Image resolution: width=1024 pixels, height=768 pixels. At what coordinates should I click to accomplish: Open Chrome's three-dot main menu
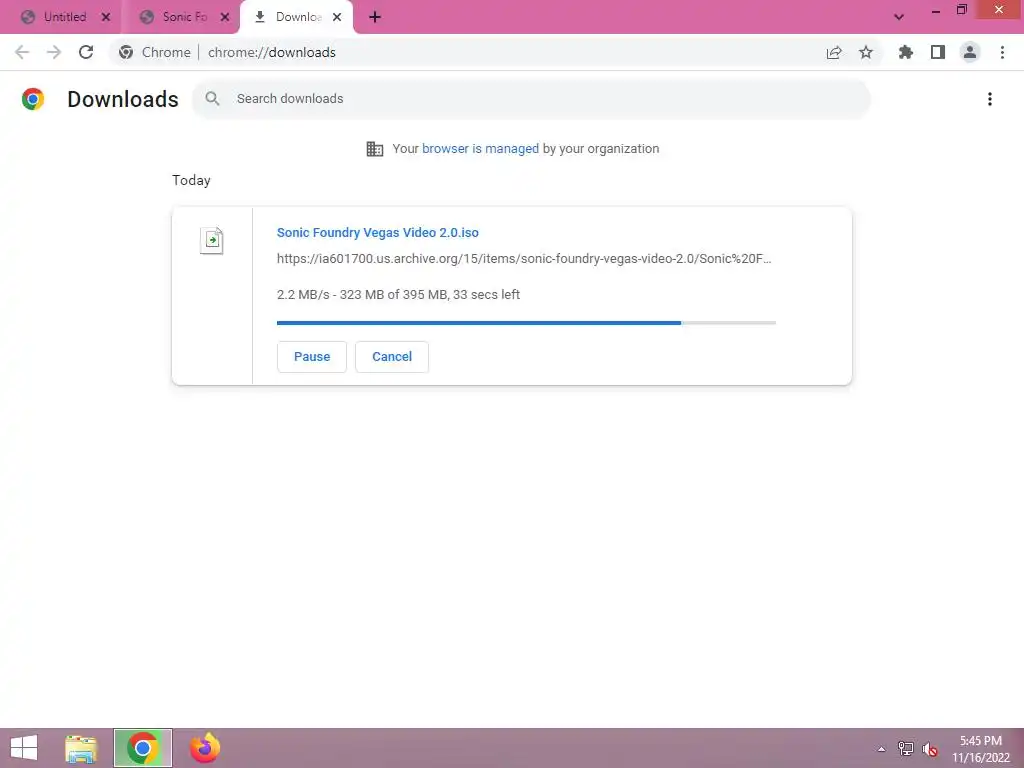1002,52
